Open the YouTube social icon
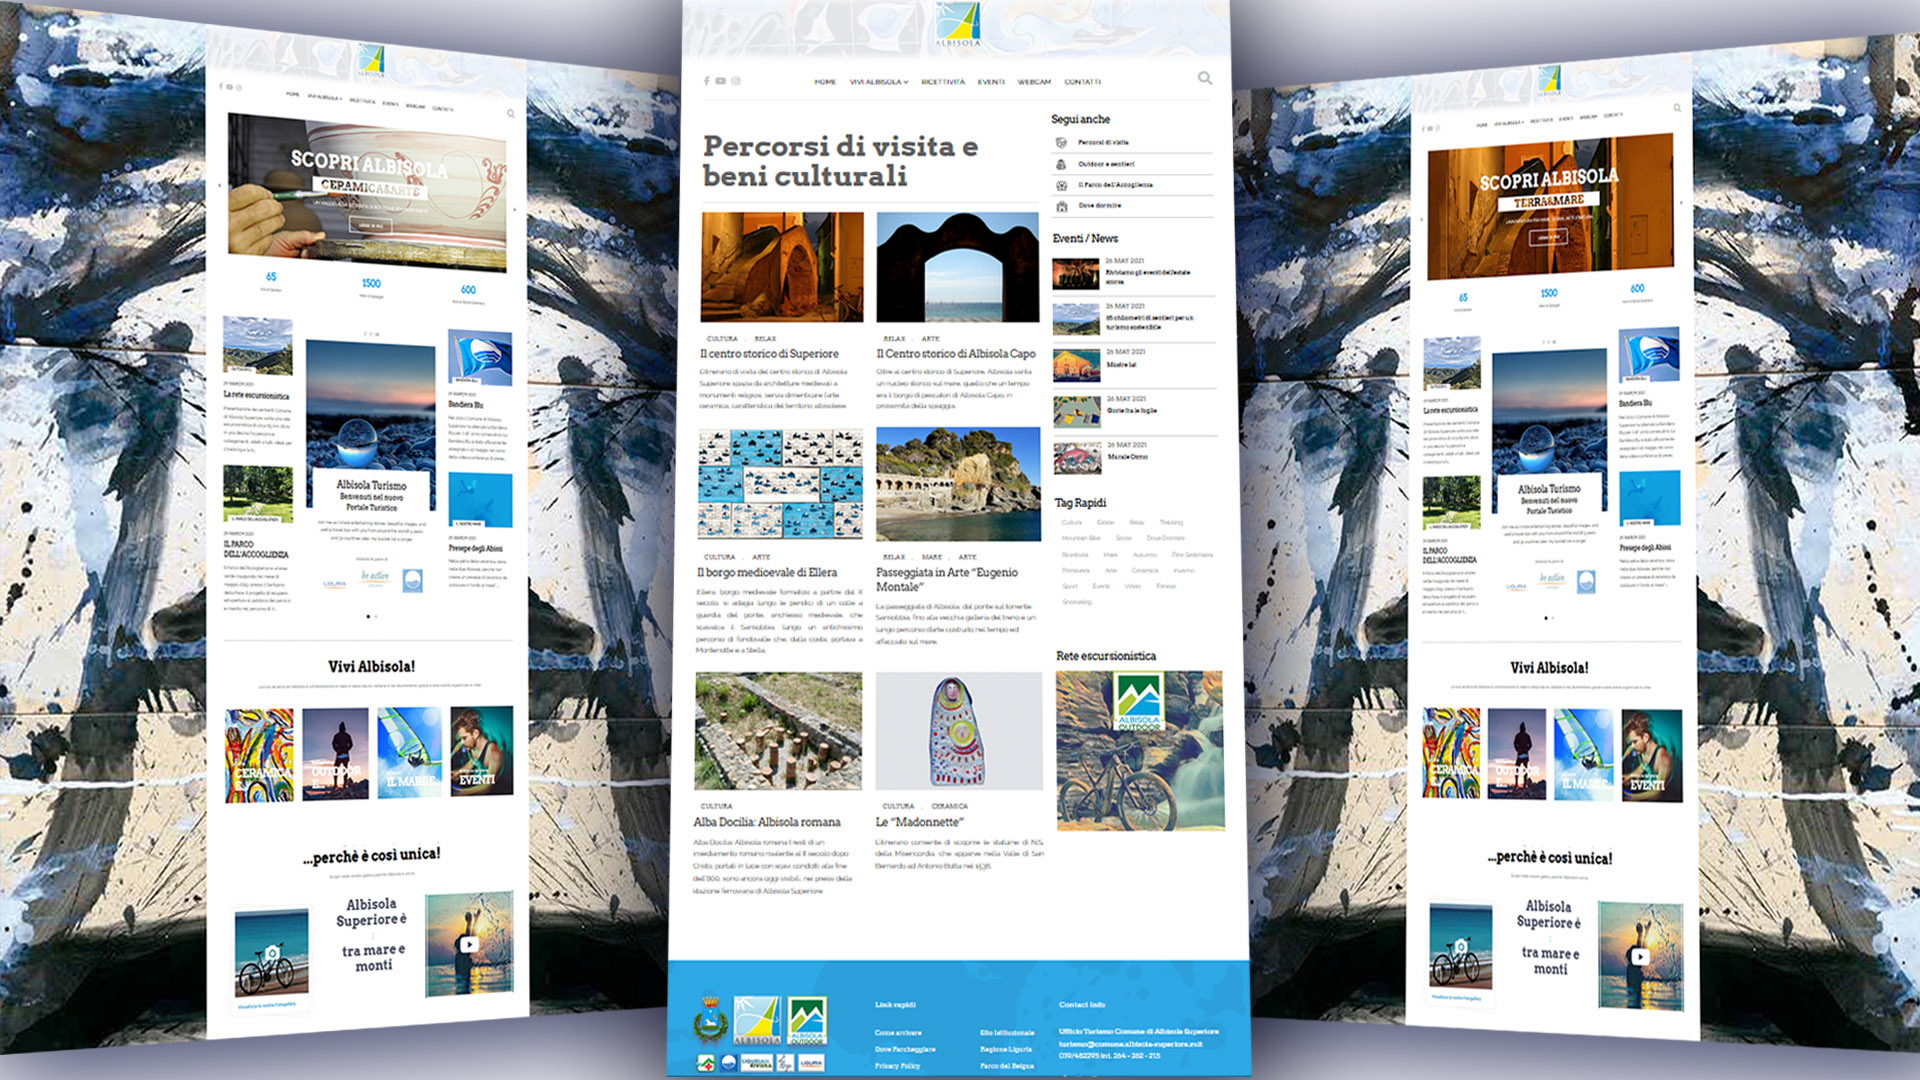1920x1080 pixels. click(x=720, y=81)
